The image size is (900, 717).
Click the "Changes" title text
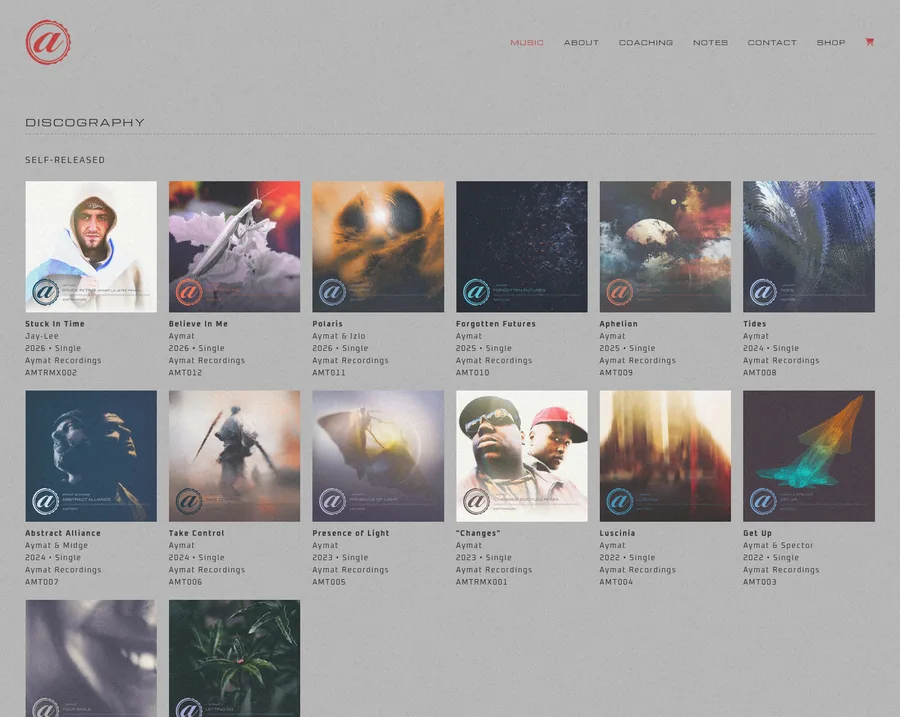click(x=478, y=533)
